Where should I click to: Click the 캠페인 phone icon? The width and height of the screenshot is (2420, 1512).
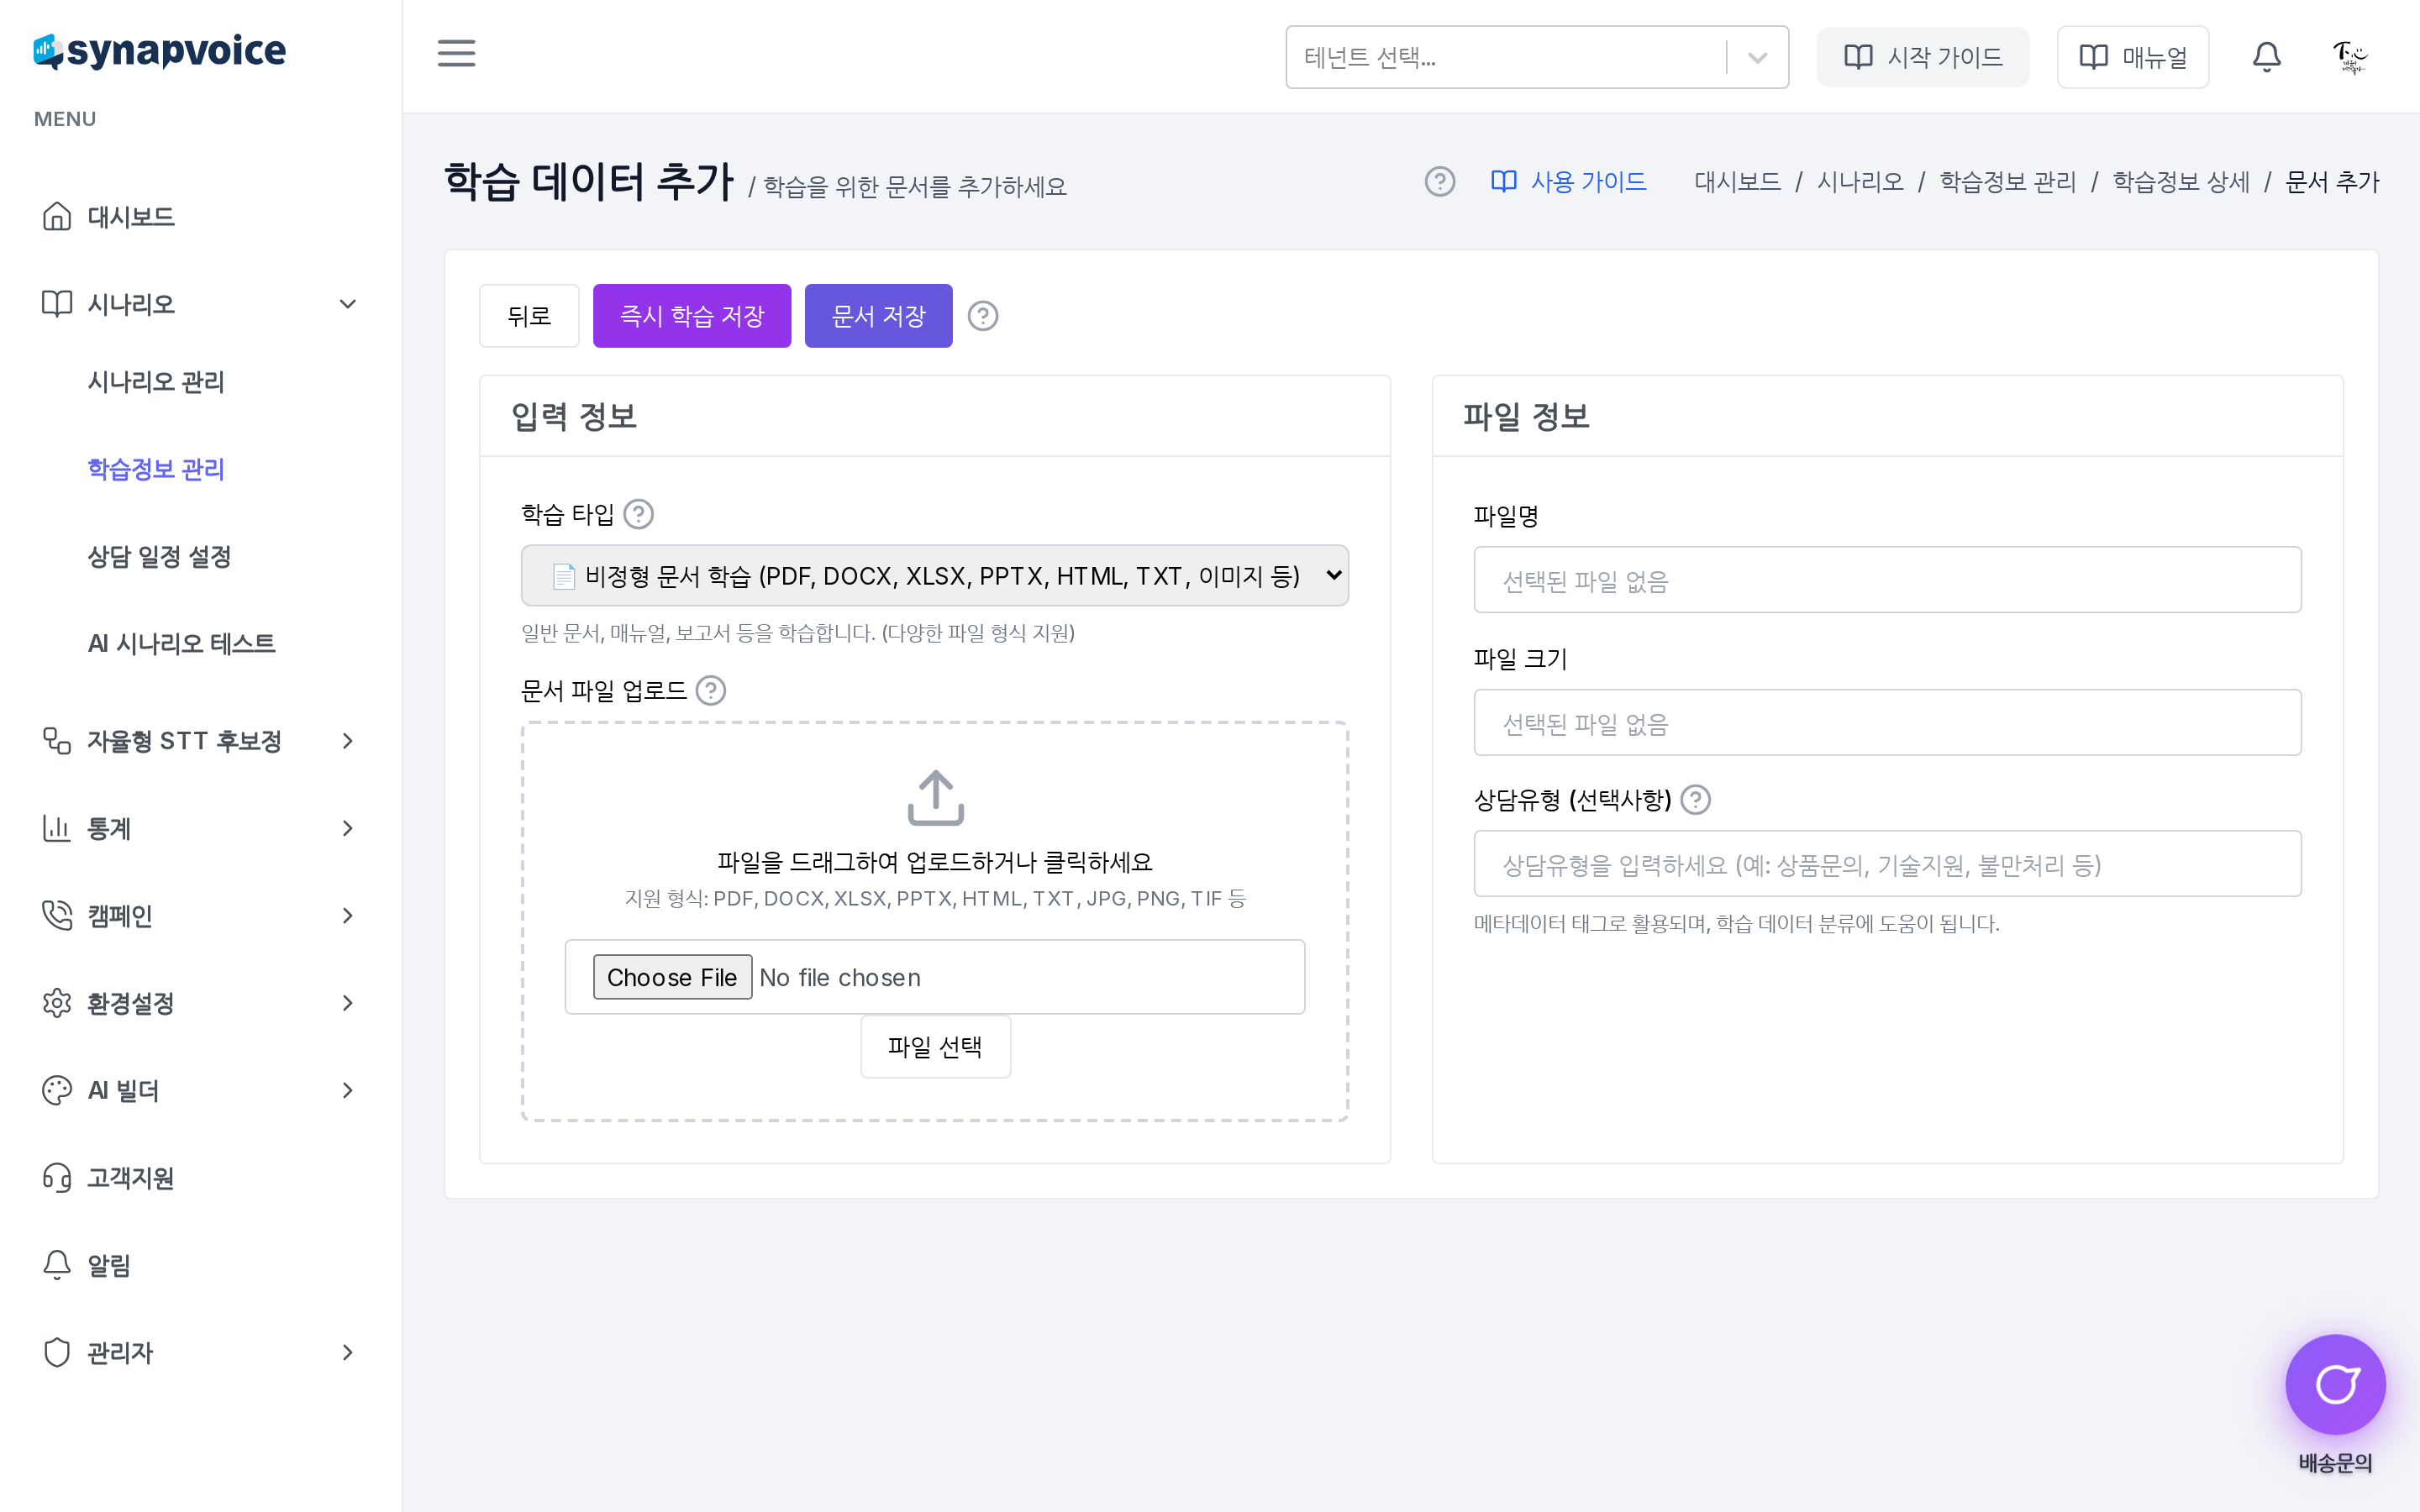click(x=57, y=915)
